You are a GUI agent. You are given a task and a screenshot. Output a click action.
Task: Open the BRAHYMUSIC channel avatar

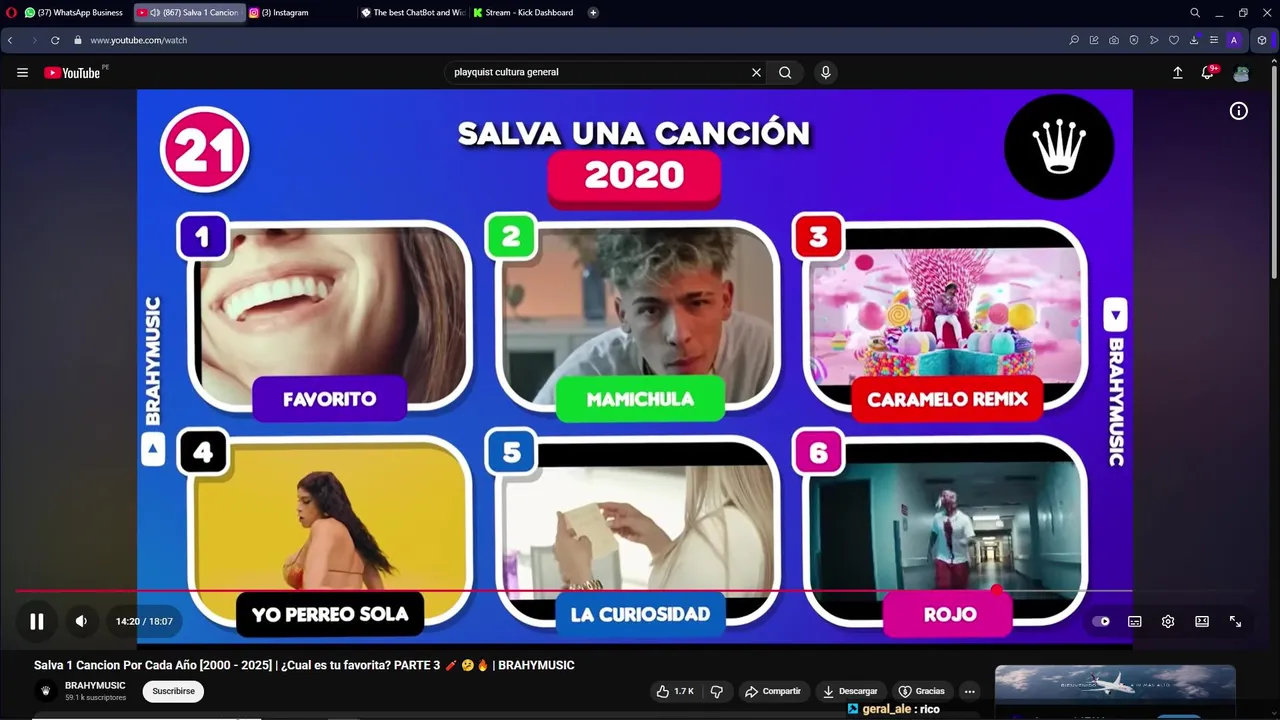pos(45,691)
